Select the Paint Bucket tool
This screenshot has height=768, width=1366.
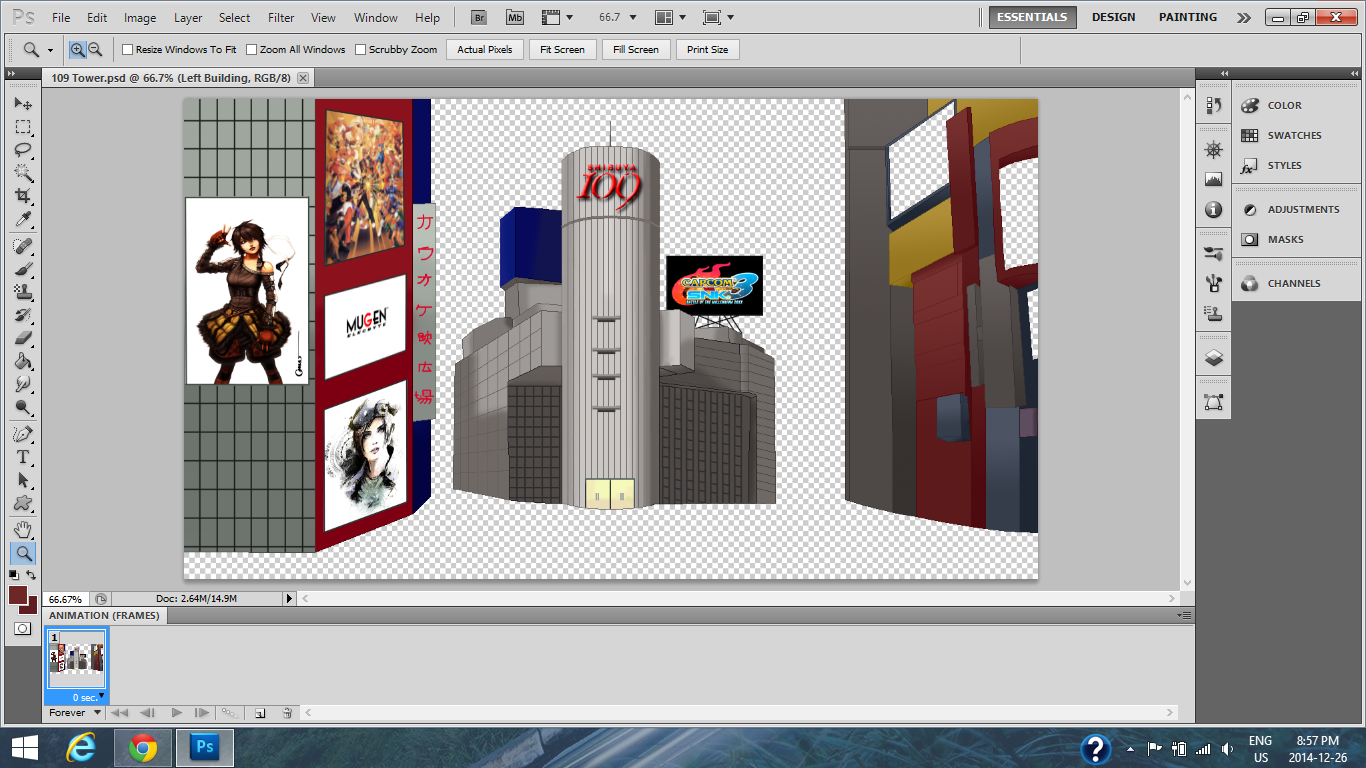23,361
